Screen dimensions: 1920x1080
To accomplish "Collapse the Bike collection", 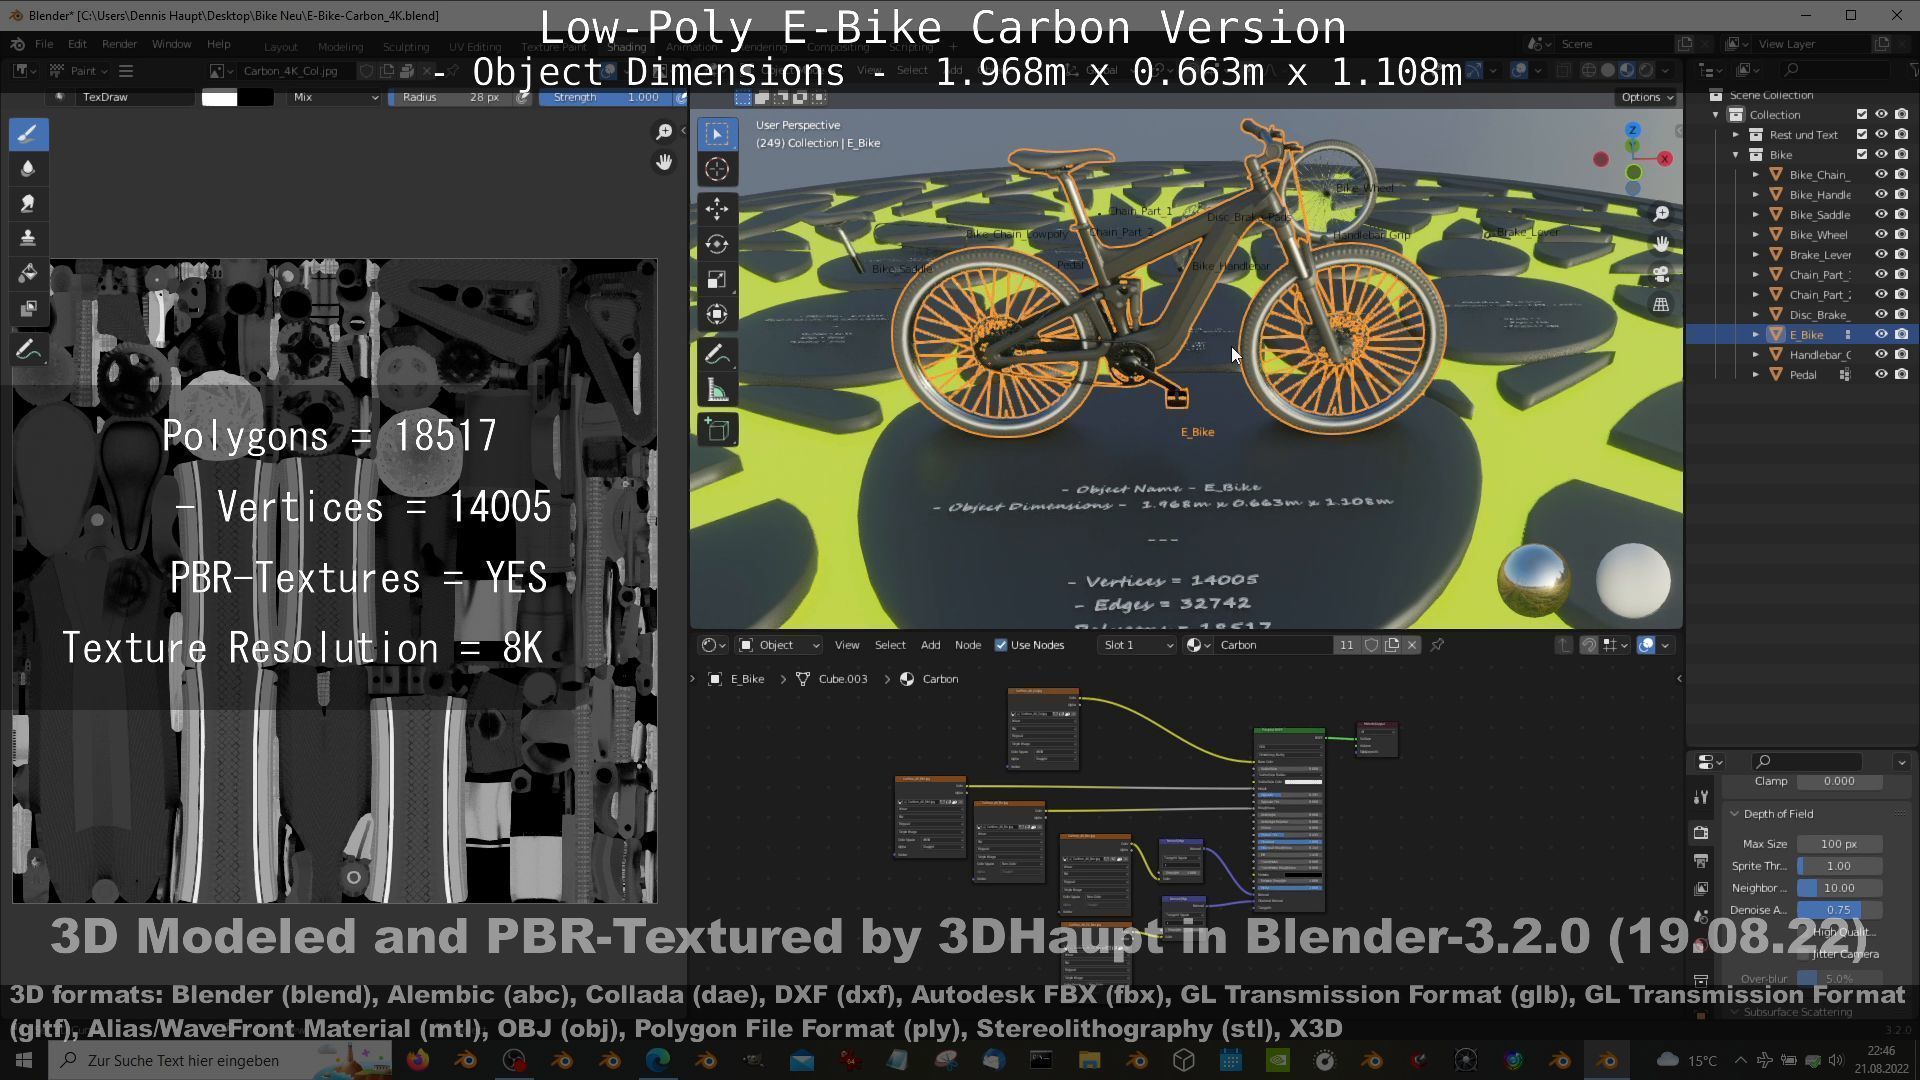I will click(1736, 155).
